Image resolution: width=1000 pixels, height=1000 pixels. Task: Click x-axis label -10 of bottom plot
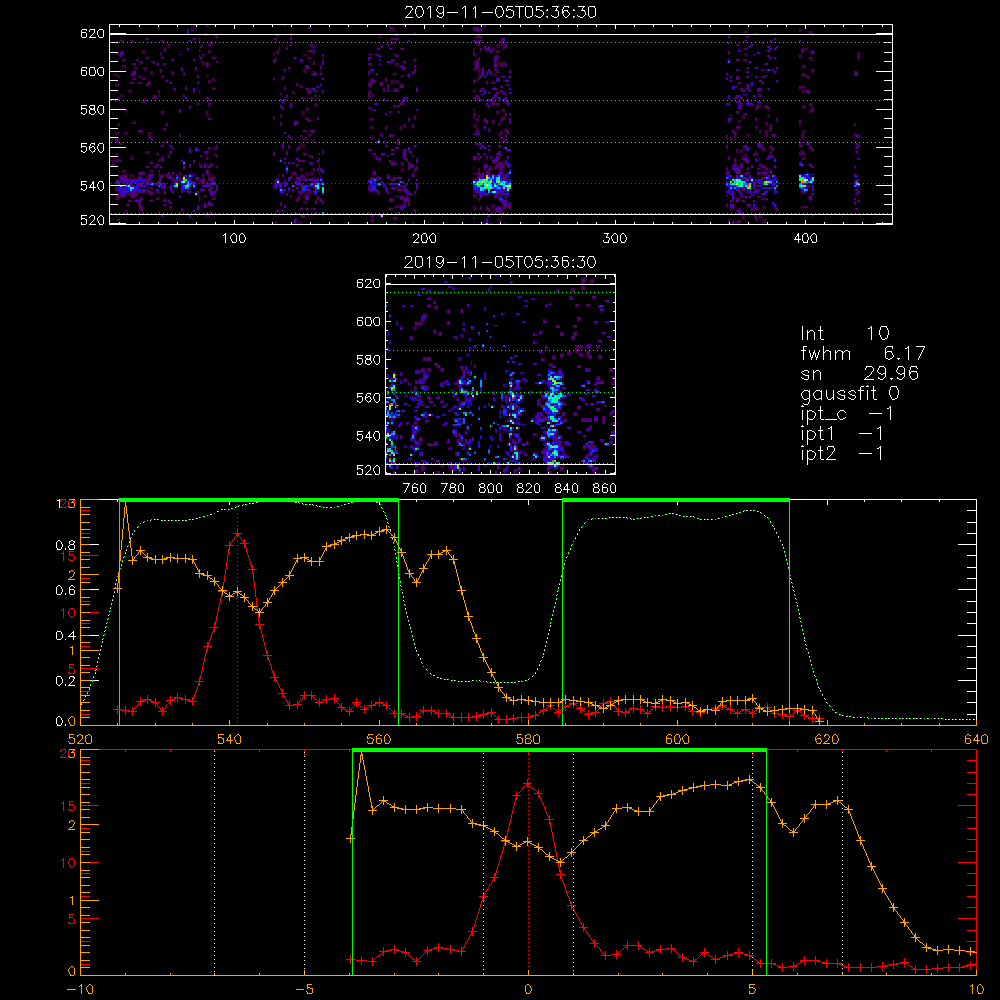click(x=80, y=989)
